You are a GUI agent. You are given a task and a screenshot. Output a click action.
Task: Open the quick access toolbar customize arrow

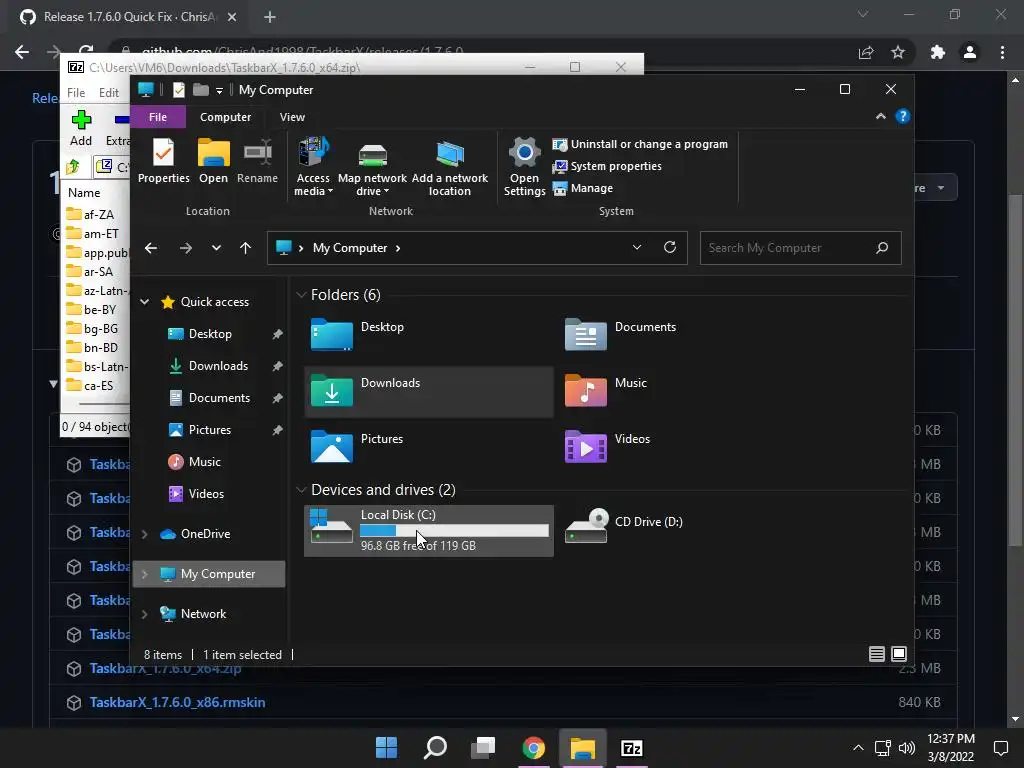[x=219, y=90]
